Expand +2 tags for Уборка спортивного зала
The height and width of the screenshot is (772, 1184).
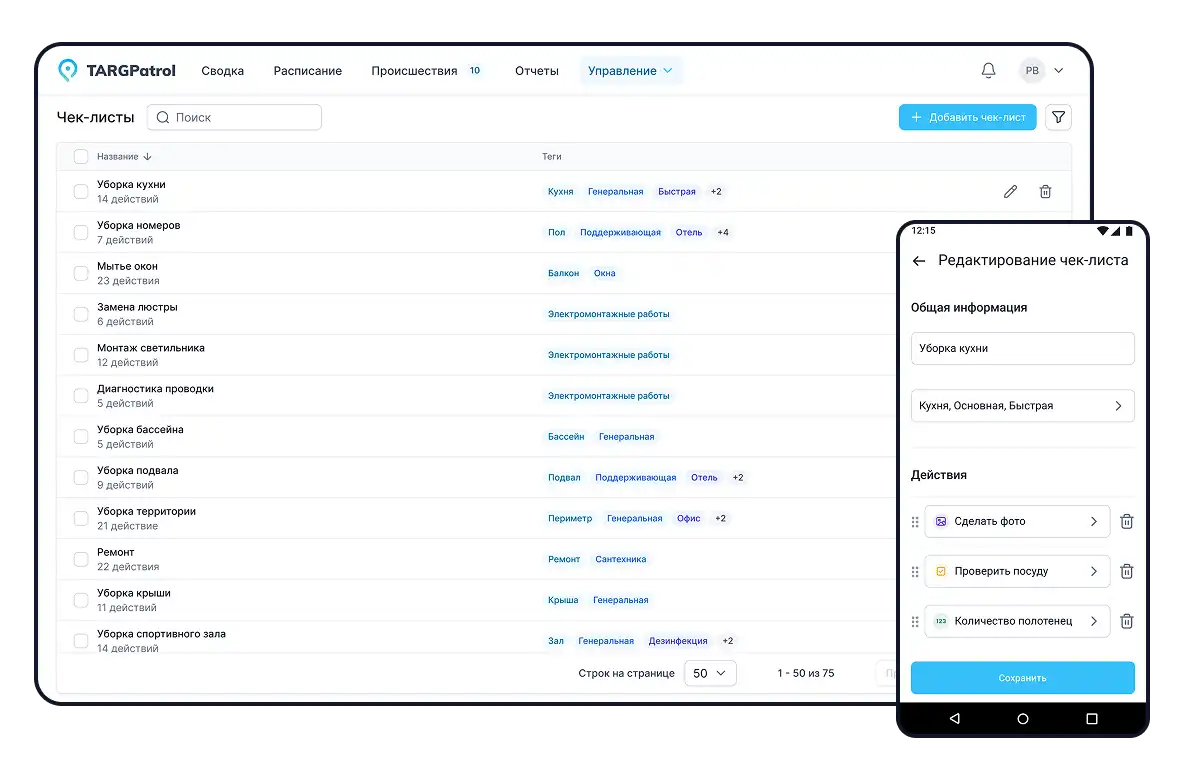728,641
